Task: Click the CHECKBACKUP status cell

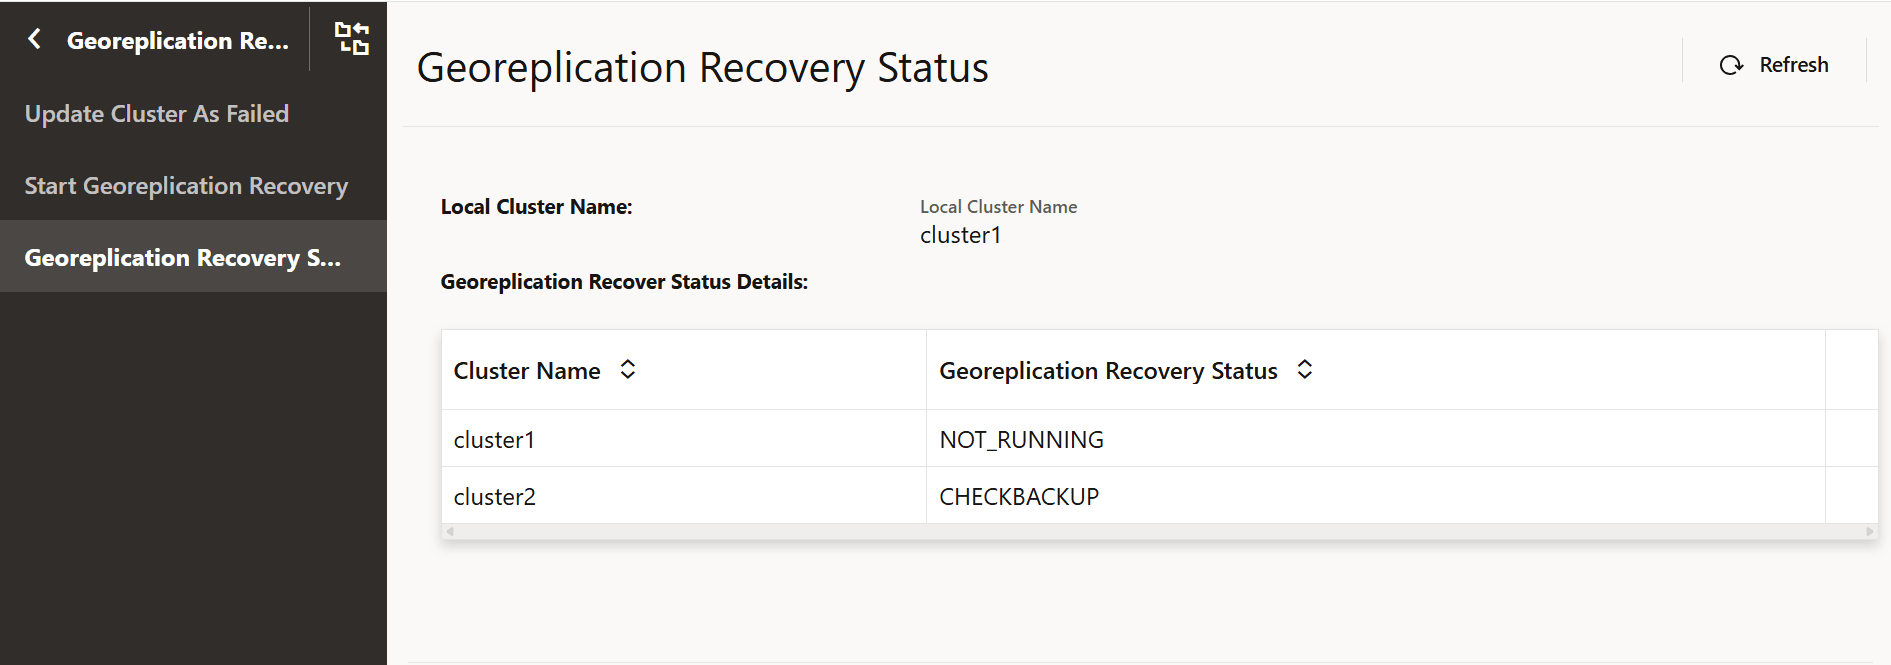Action: coord(1019,497)
